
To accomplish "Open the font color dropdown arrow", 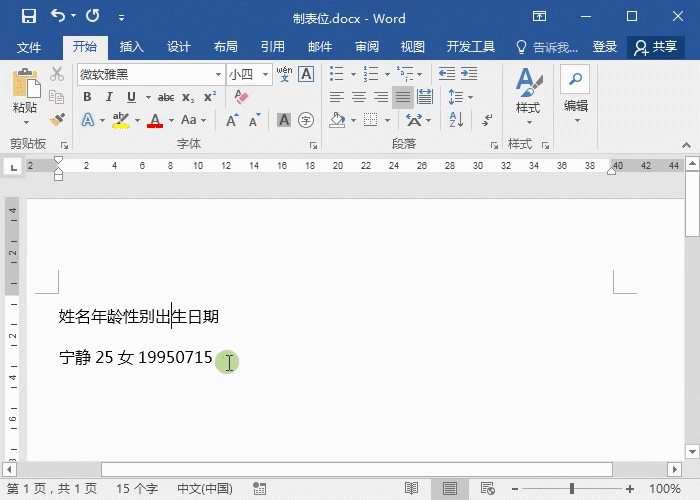I will [x=171, y=120].
